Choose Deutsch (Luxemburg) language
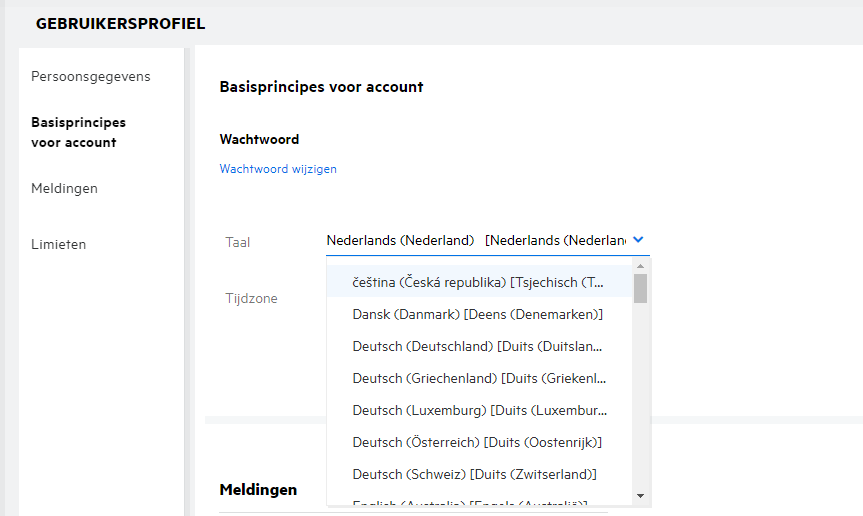 click(479, 410)
